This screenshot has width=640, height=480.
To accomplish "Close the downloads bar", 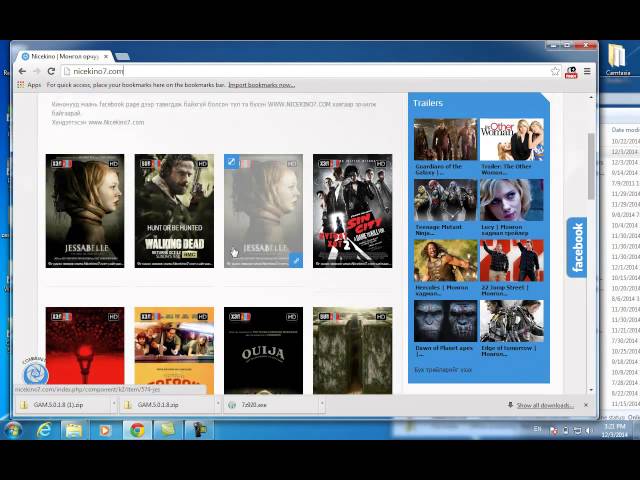I will (x=586, y=405).
